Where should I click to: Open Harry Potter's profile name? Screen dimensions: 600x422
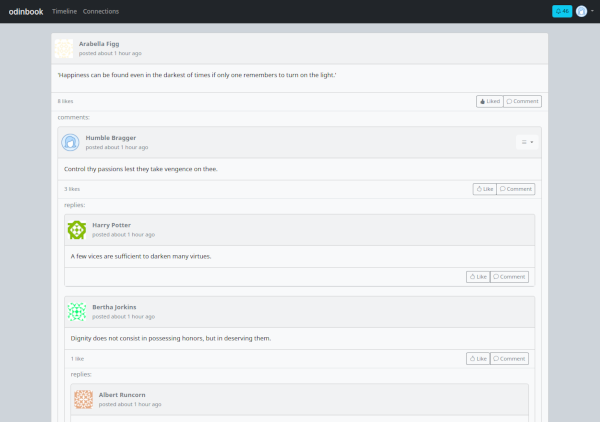click(x=111, y=225)
